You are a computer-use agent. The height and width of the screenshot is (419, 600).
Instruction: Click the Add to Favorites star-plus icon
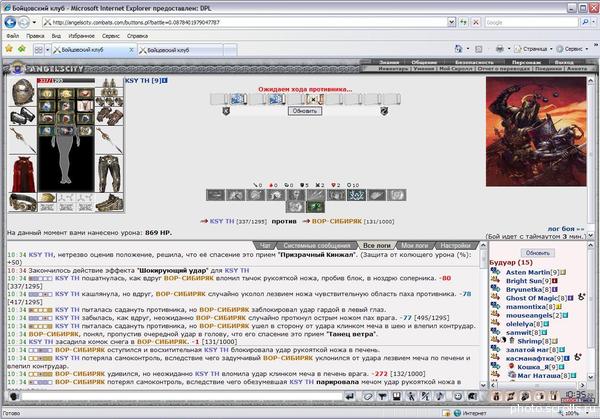22,49
